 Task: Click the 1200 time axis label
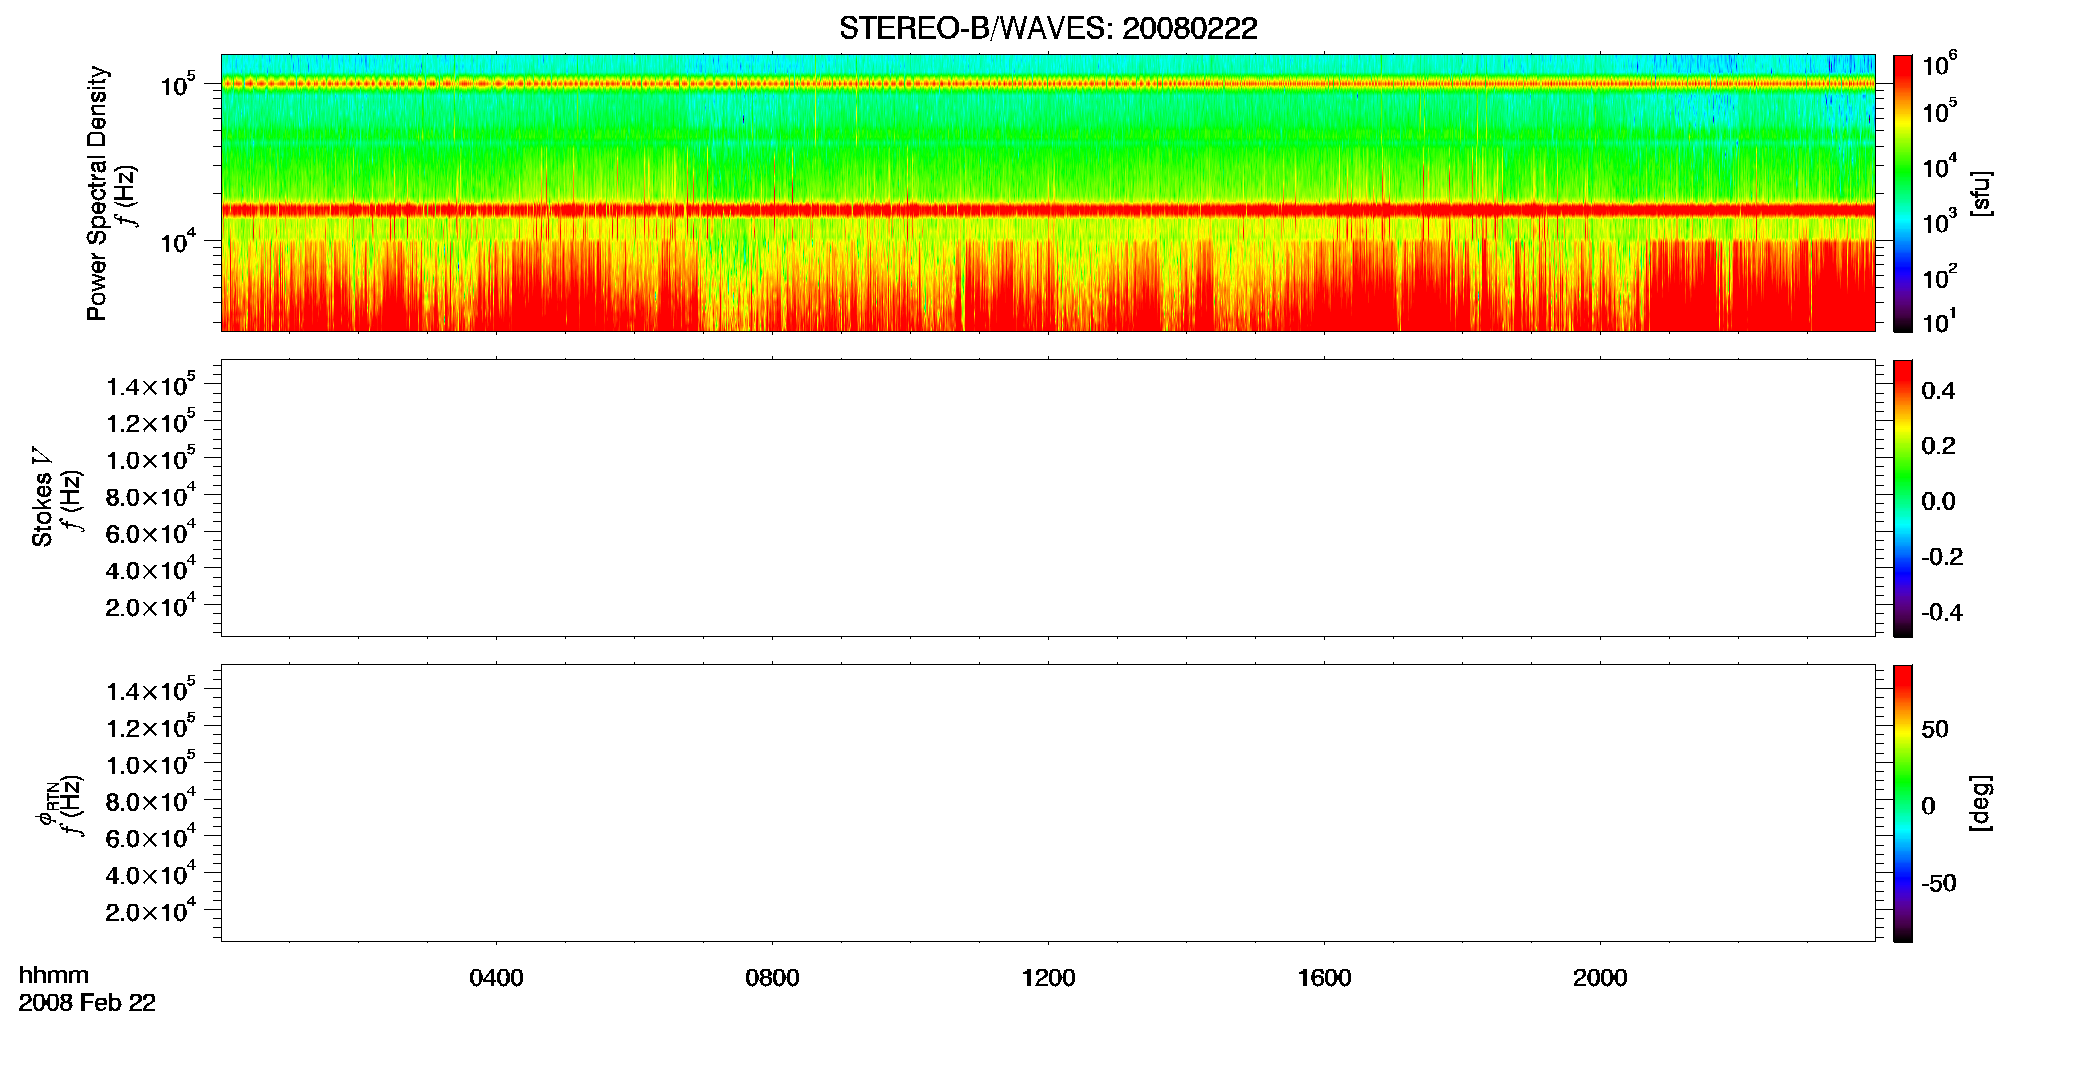tap(1048, 978)
